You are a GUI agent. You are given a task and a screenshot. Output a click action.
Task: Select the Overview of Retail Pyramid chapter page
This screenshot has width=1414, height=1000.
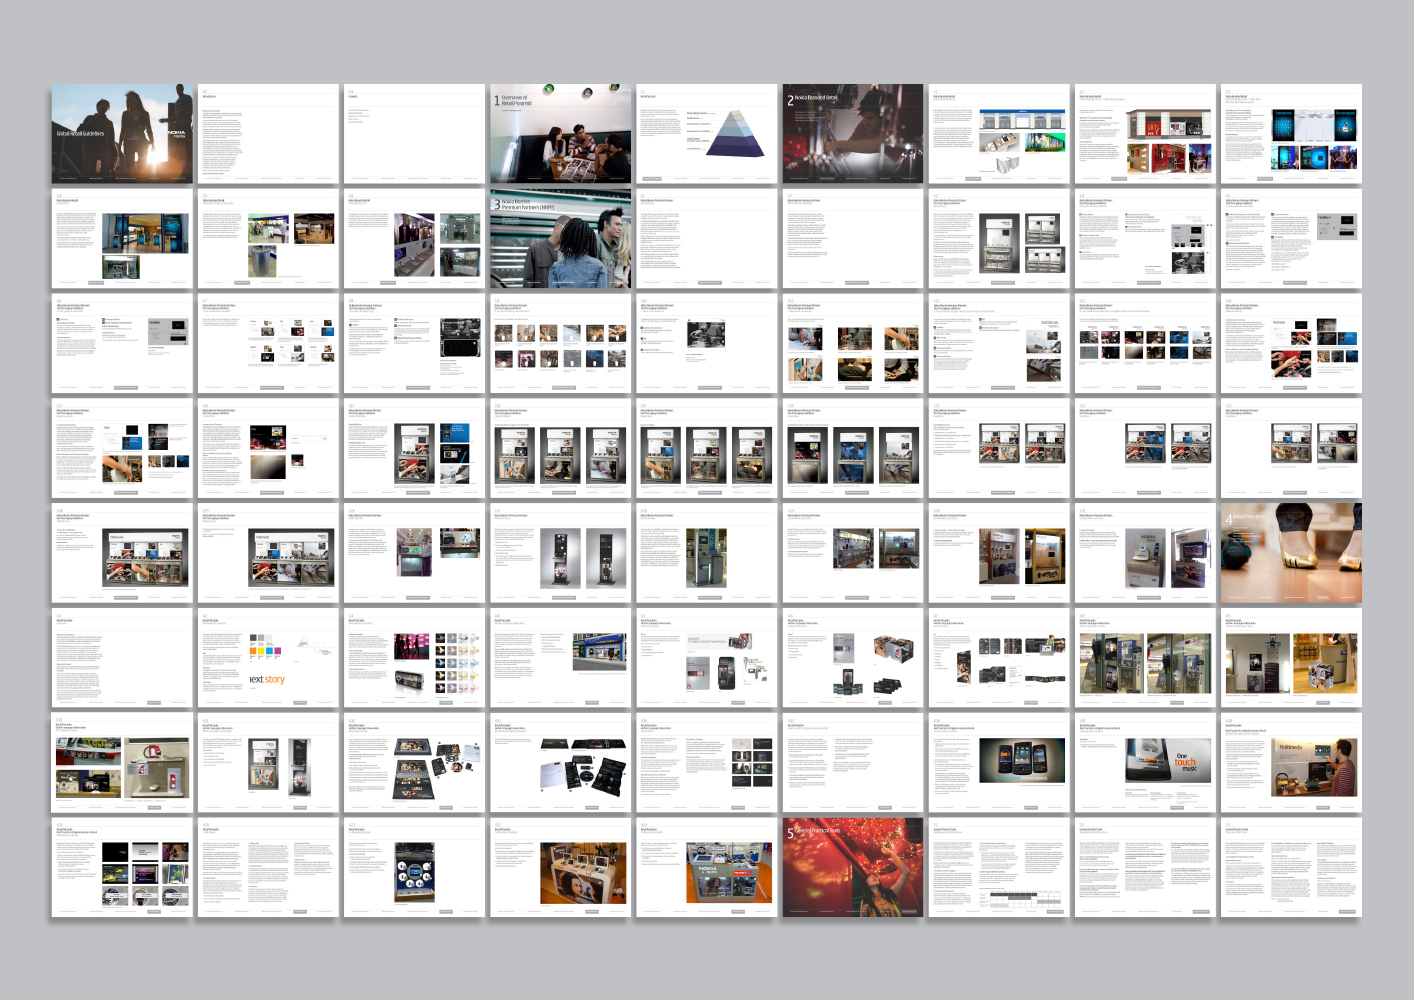(x=560, y=134)
